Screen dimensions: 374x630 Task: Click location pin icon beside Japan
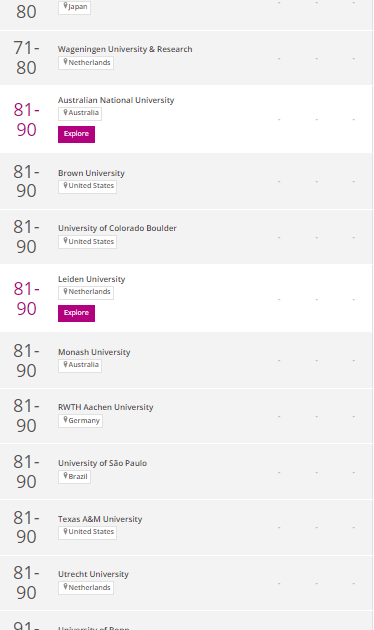pyautogui.click(x=65, y=6)
